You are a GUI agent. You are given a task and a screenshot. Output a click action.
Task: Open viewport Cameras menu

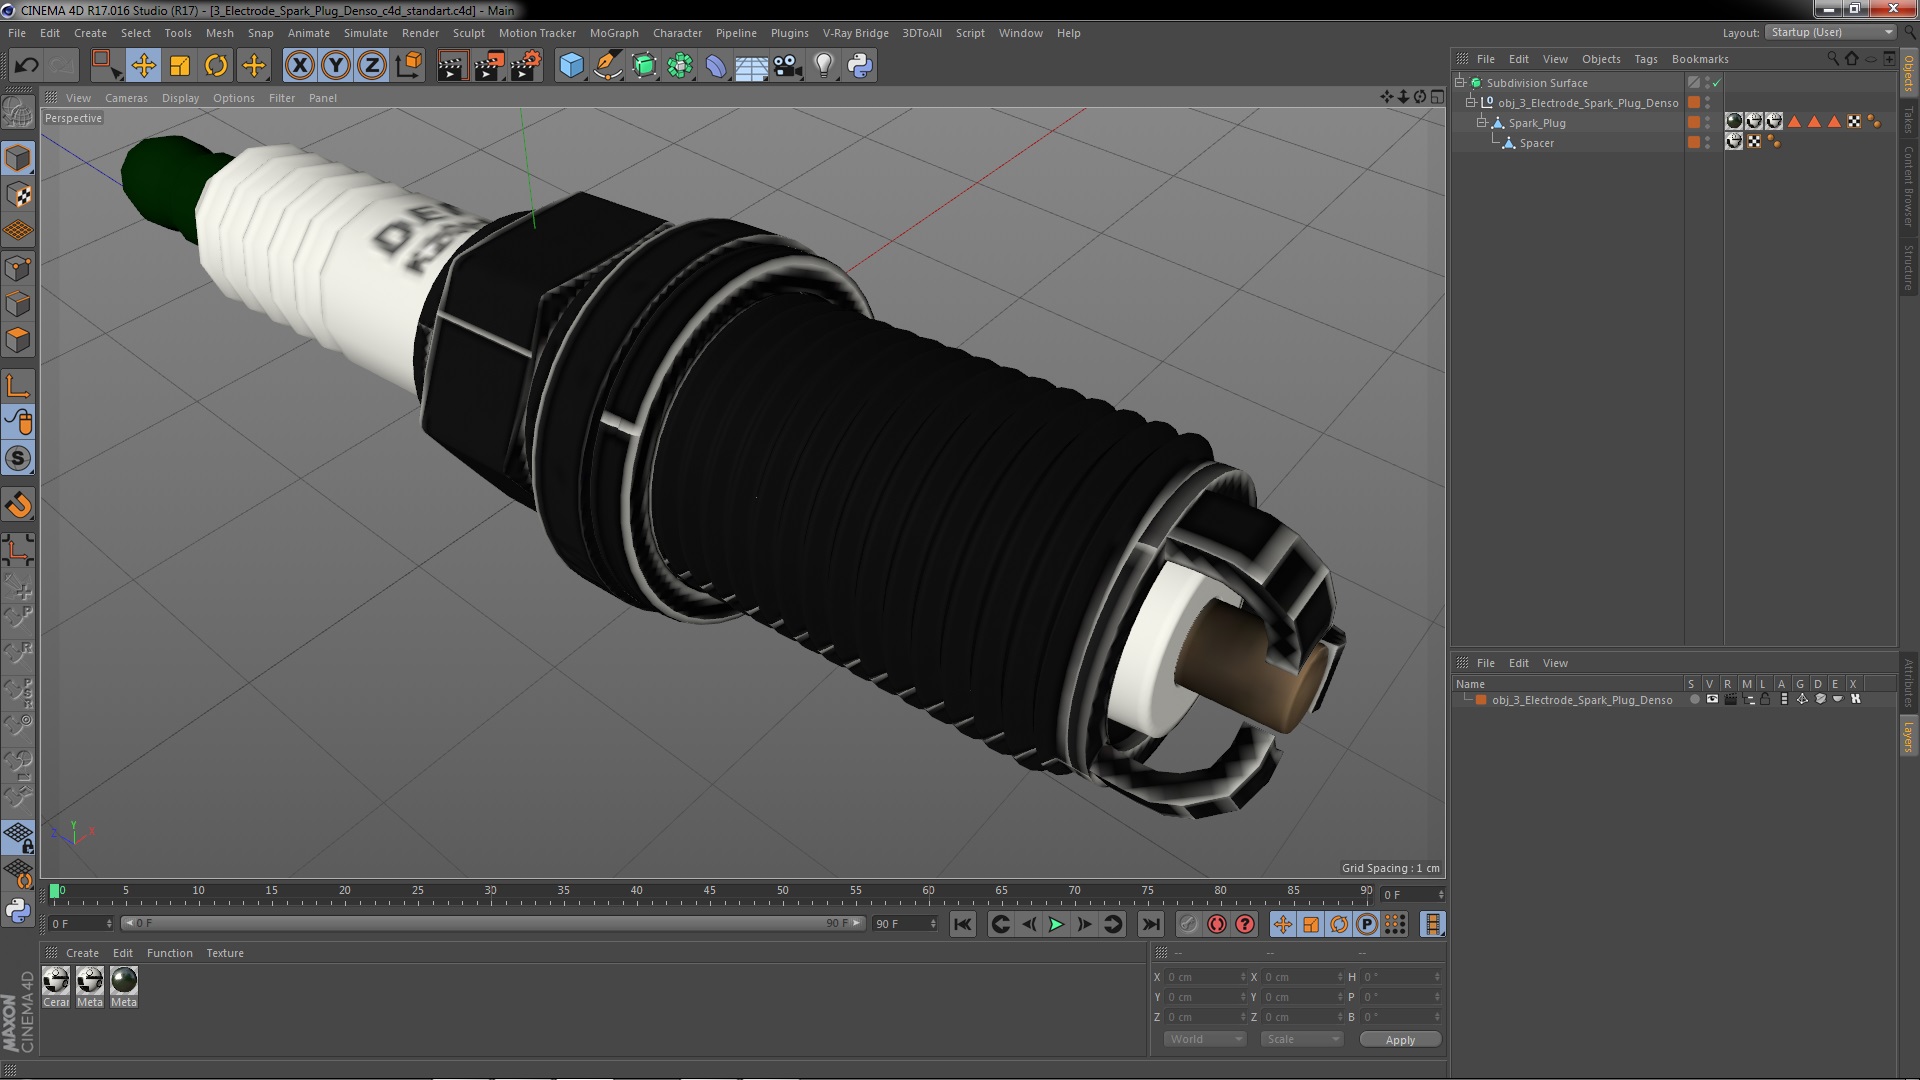(x=126, y=98)
